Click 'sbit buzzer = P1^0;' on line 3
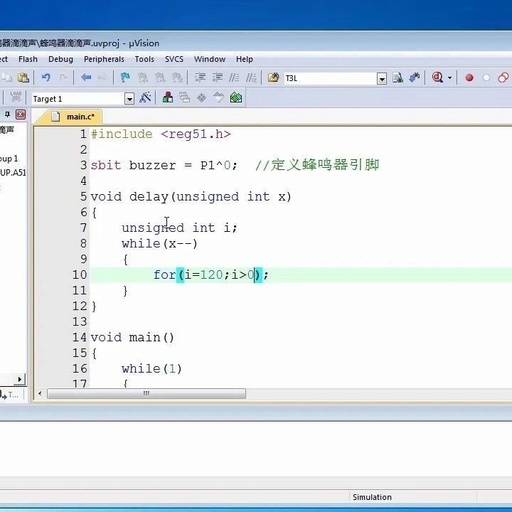 (164, 165)
